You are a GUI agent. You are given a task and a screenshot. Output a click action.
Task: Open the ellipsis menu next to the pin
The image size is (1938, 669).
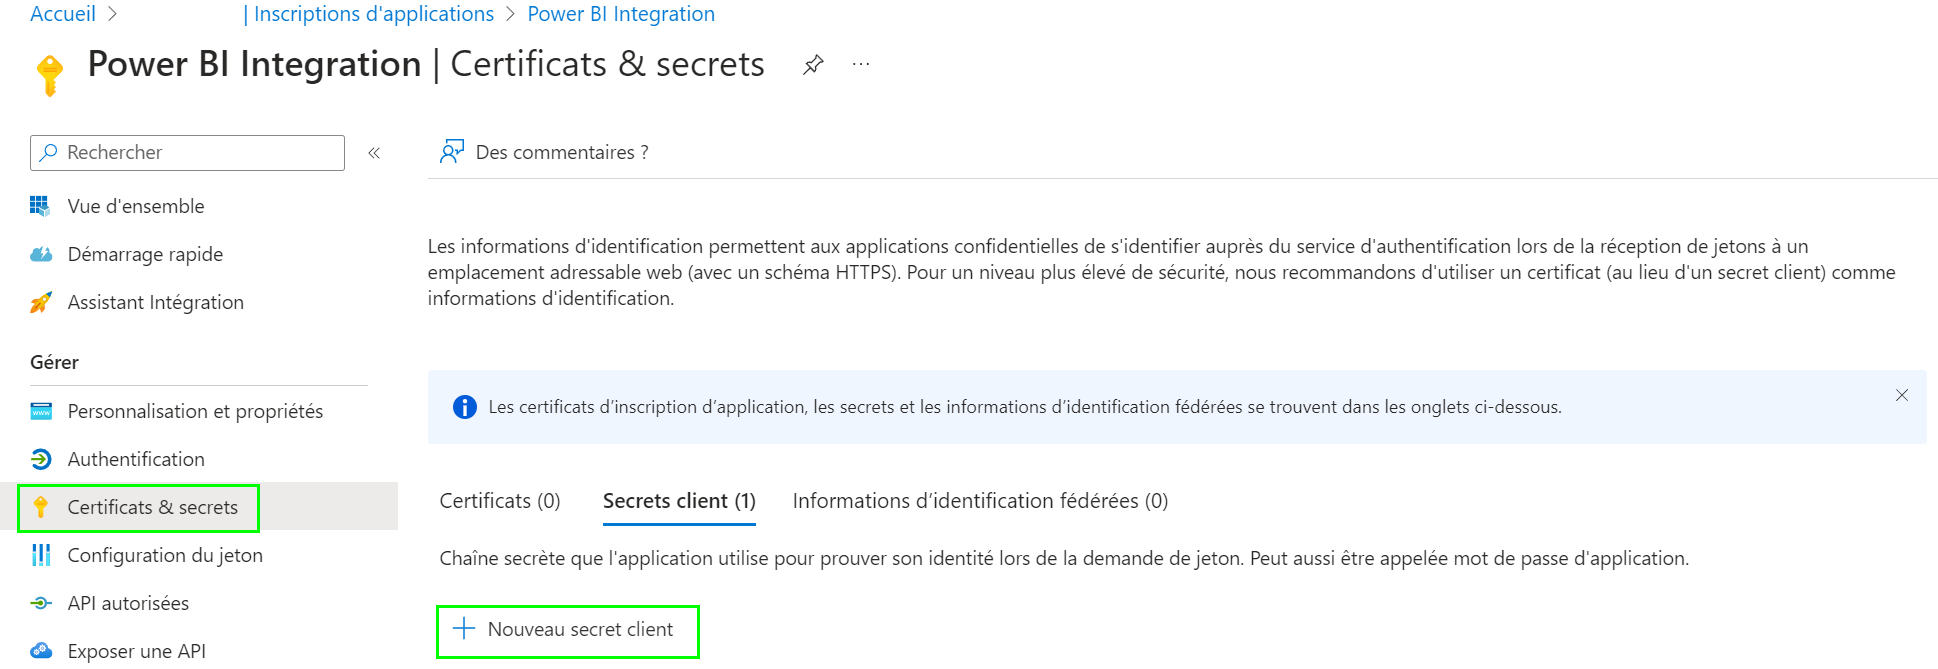860,64
